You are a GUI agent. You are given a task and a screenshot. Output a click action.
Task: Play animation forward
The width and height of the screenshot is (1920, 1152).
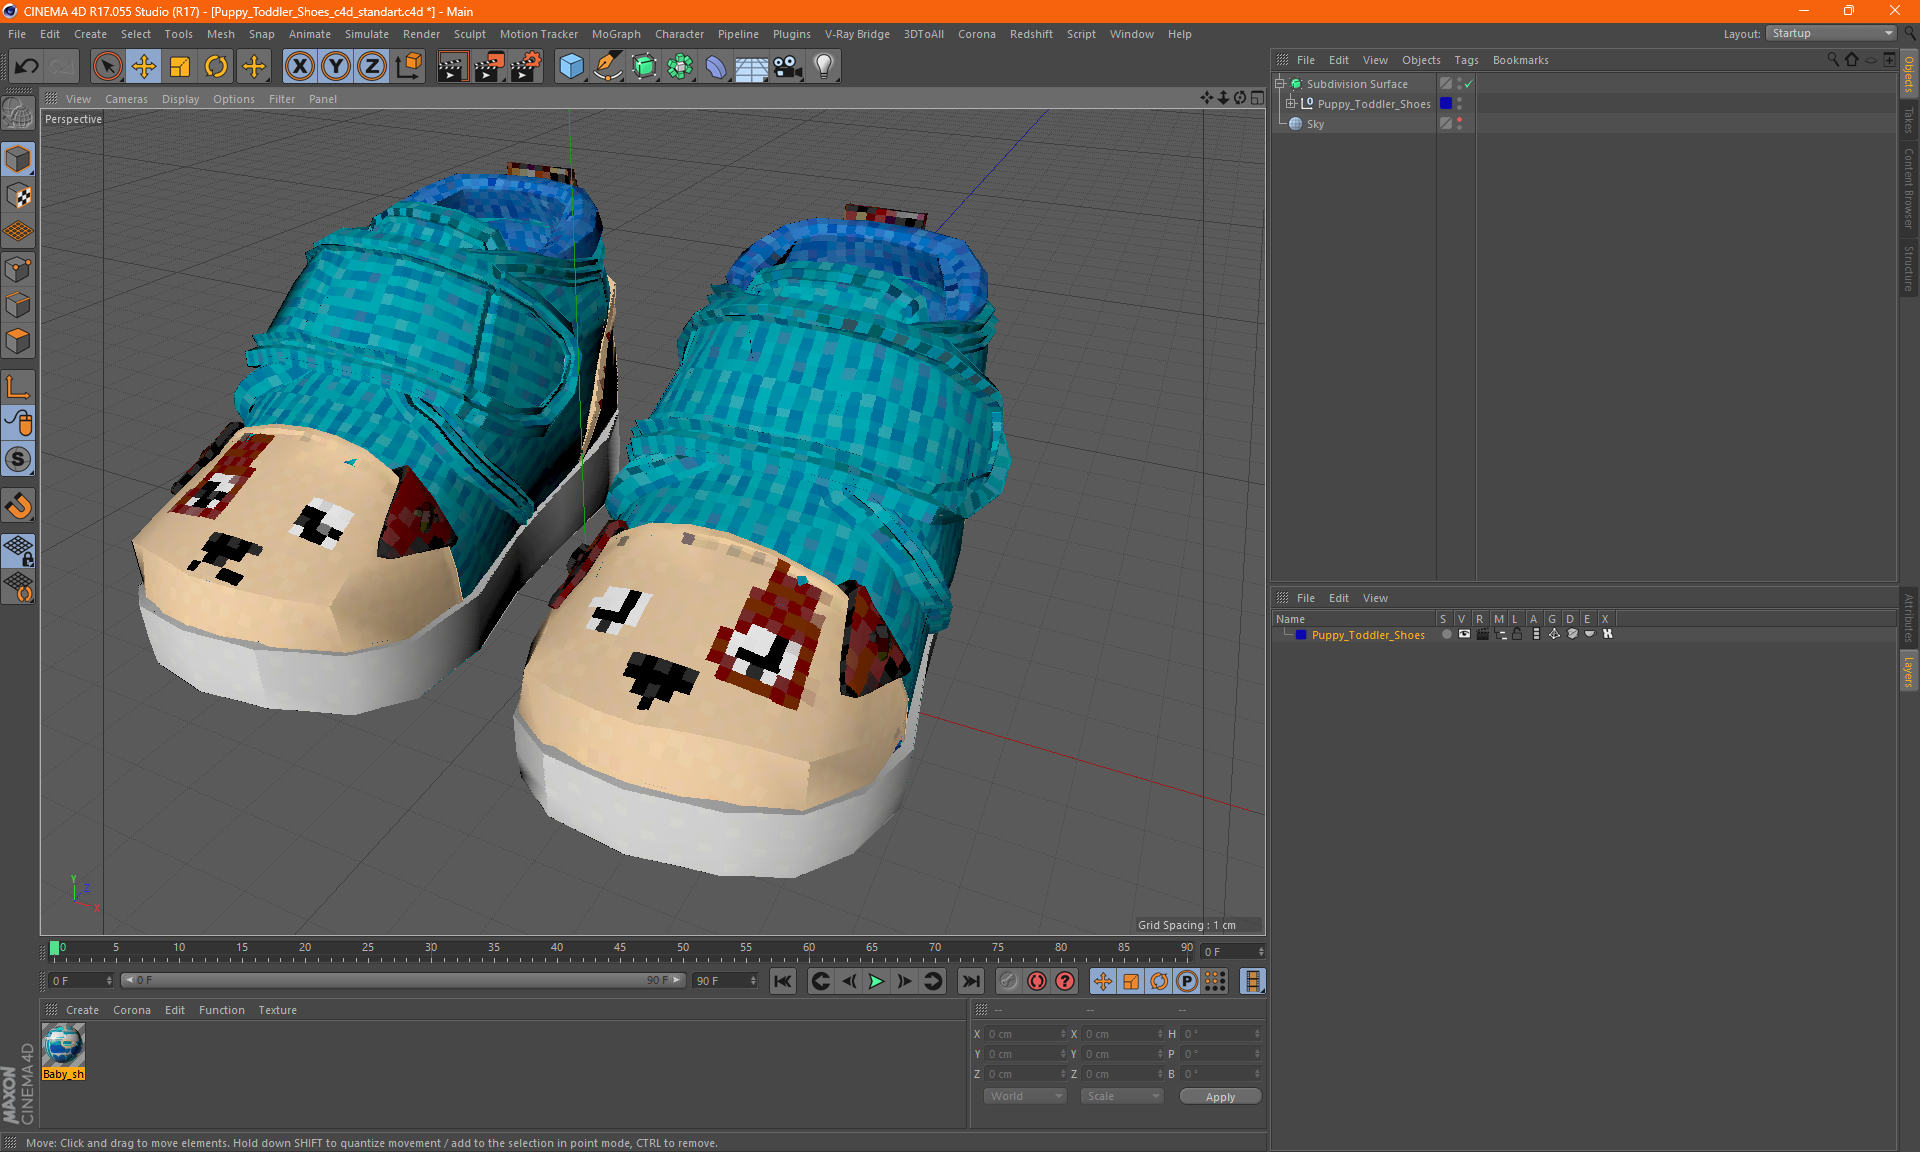tap(876, 981)
